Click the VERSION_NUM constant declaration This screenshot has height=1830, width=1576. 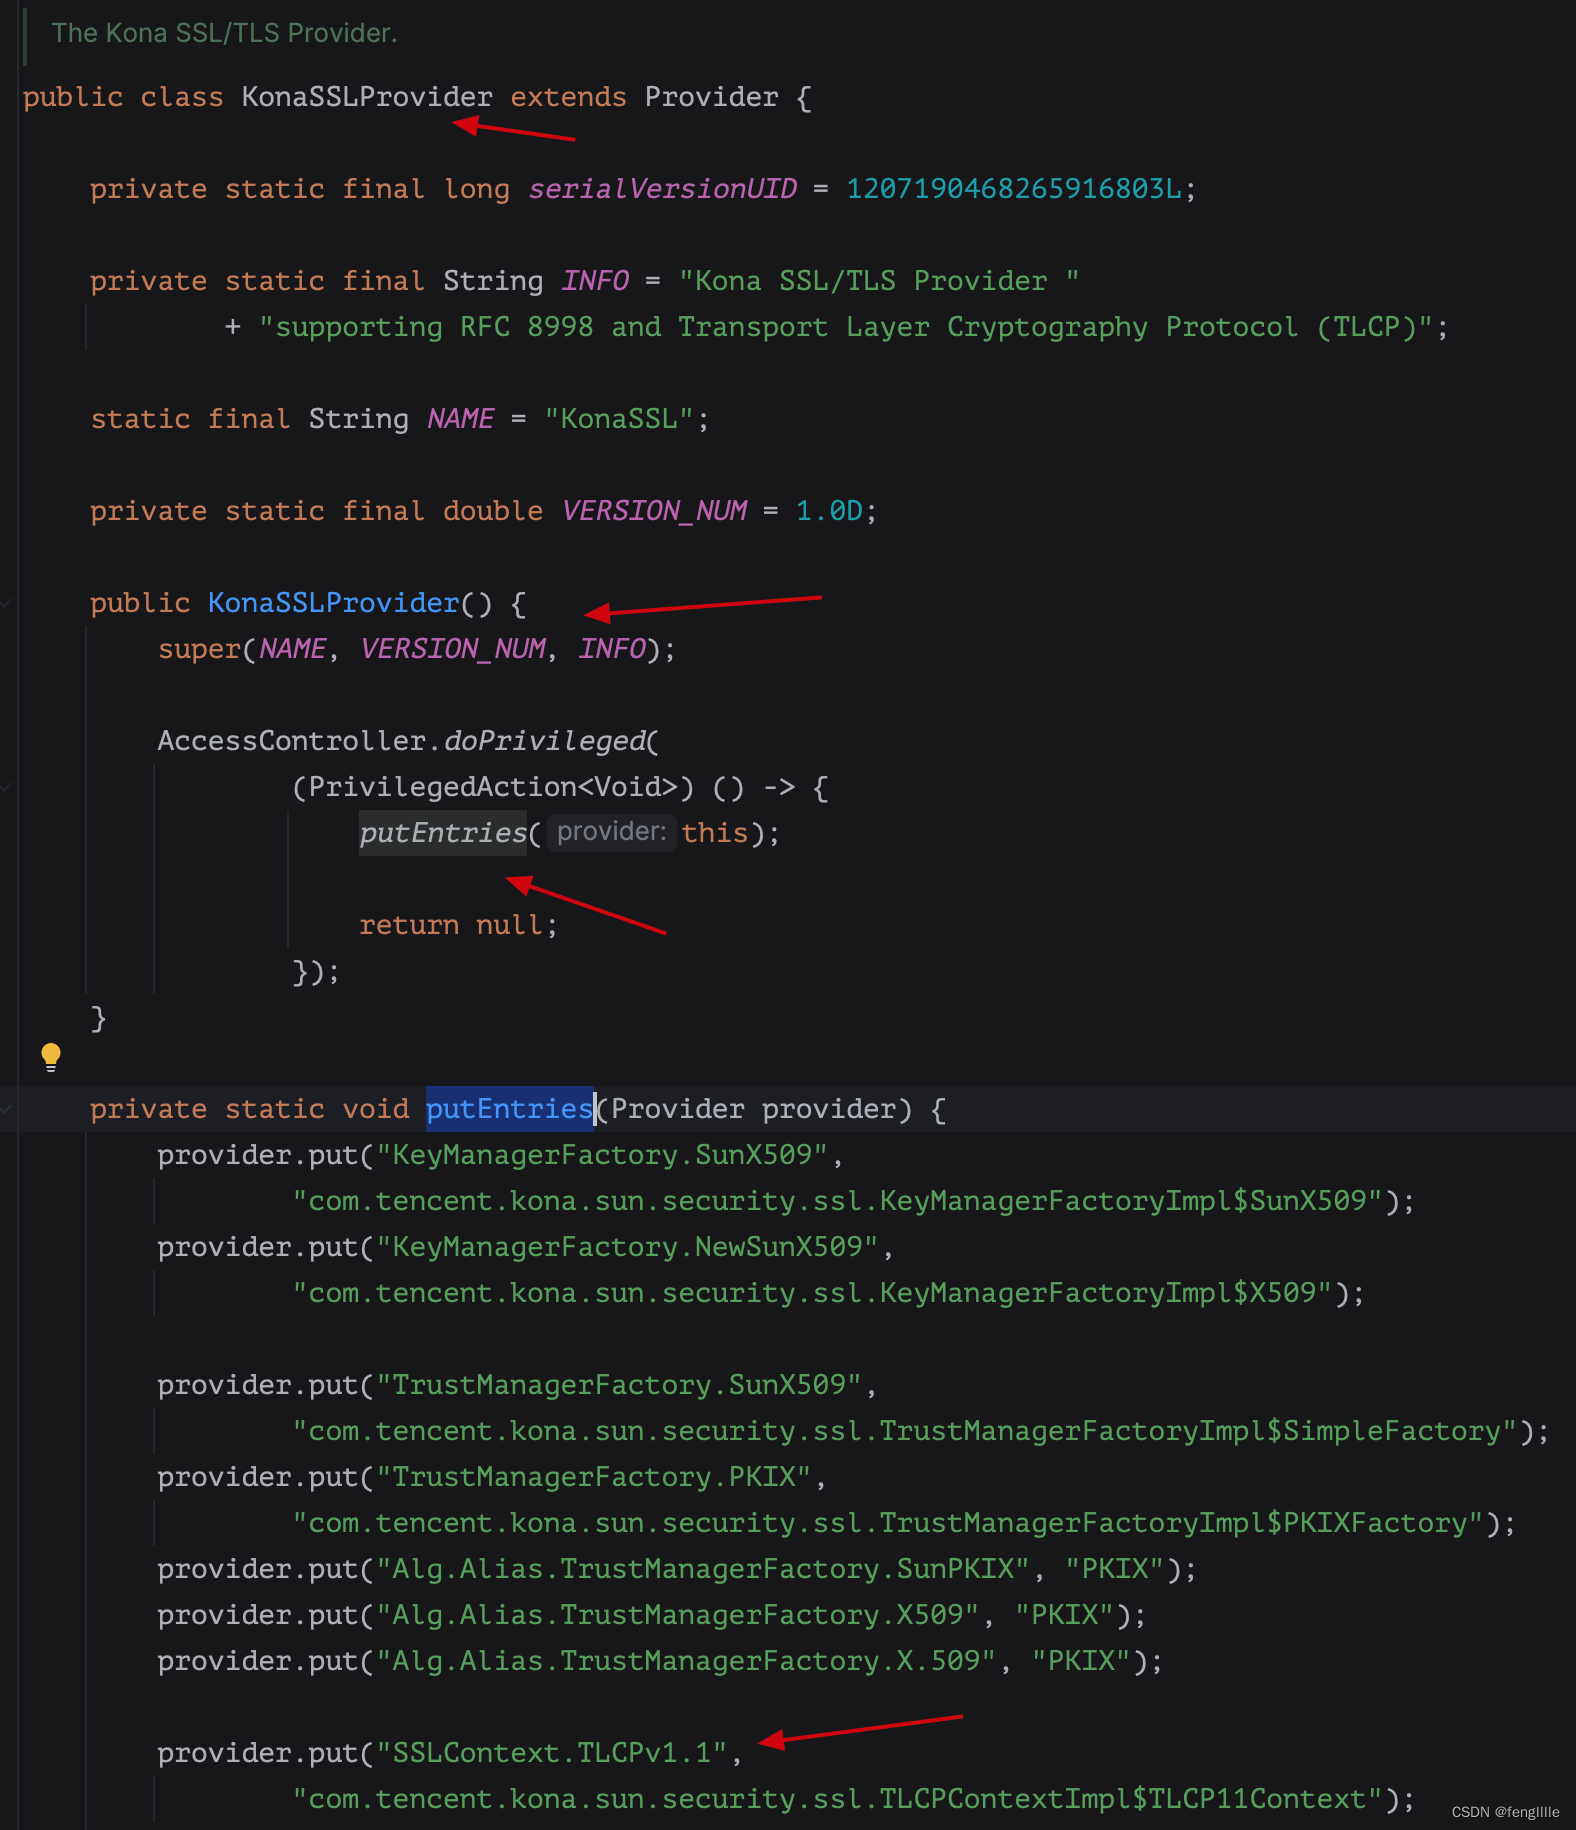pyautogui.click(x=655, y=511)
